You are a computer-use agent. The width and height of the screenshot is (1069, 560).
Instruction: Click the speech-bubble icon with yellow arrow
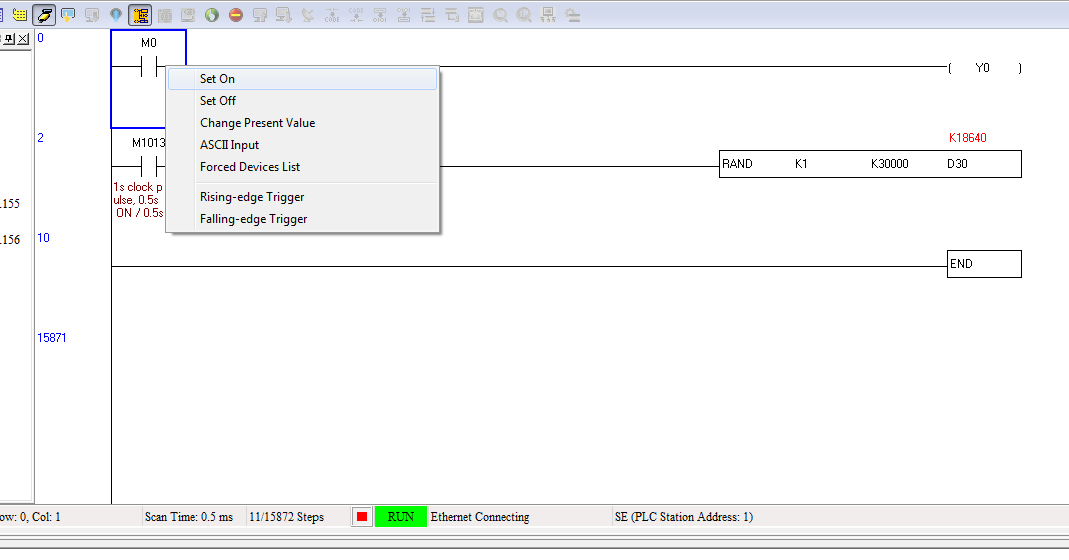pyautogui.click(x=68, y=15)
